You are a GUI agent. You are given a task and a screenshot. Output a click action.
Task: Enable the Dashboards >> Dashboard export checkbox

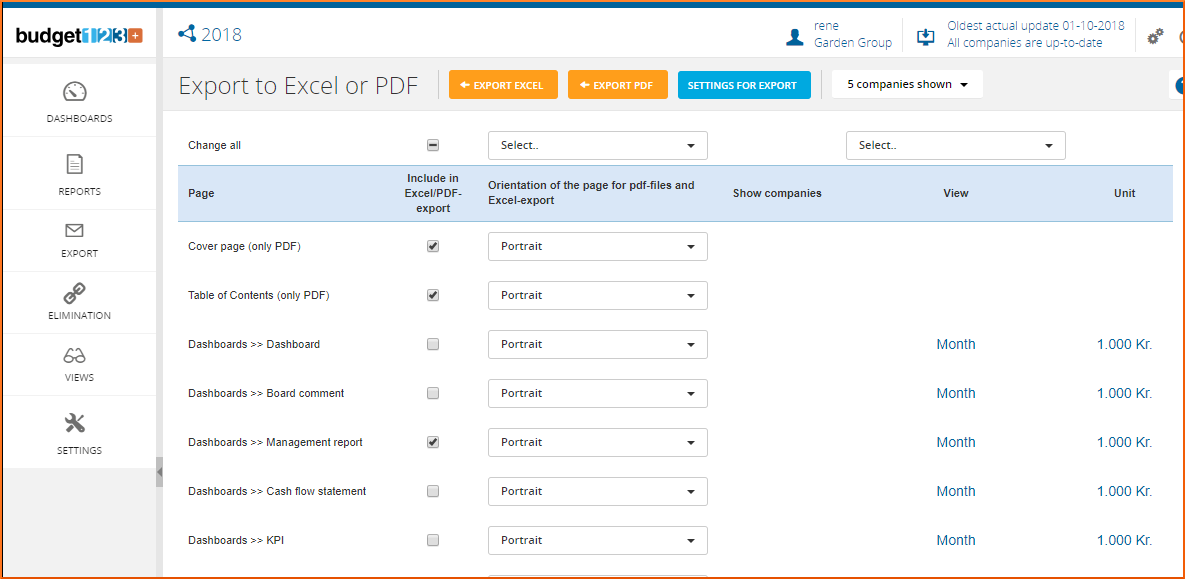tap(433, 344)
